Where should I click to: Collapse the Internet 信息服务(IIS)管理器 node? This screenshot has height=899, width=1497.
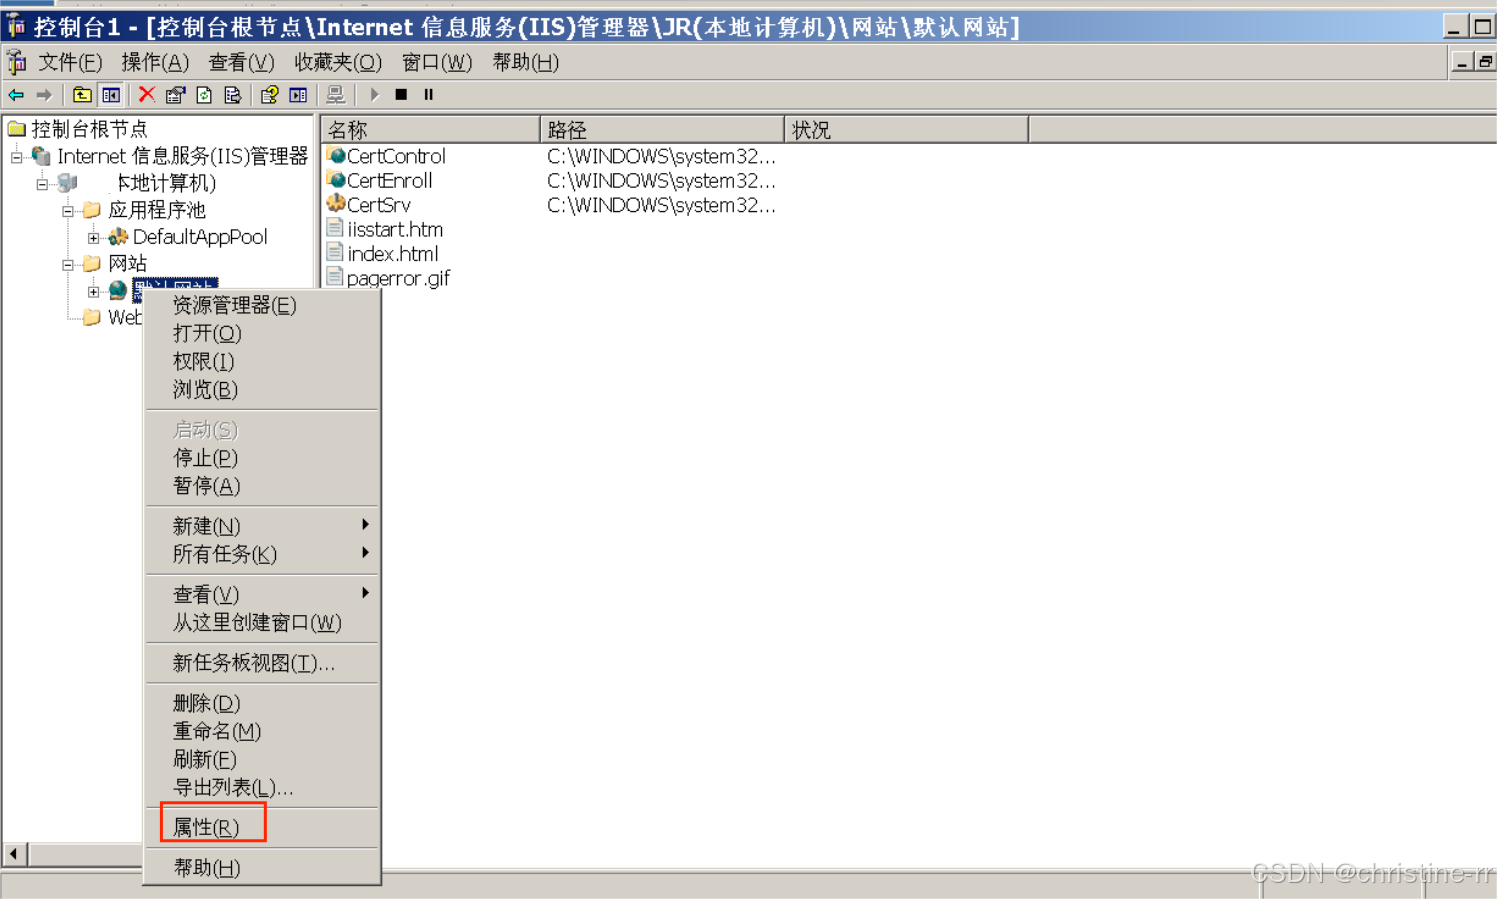pos(17,157)
